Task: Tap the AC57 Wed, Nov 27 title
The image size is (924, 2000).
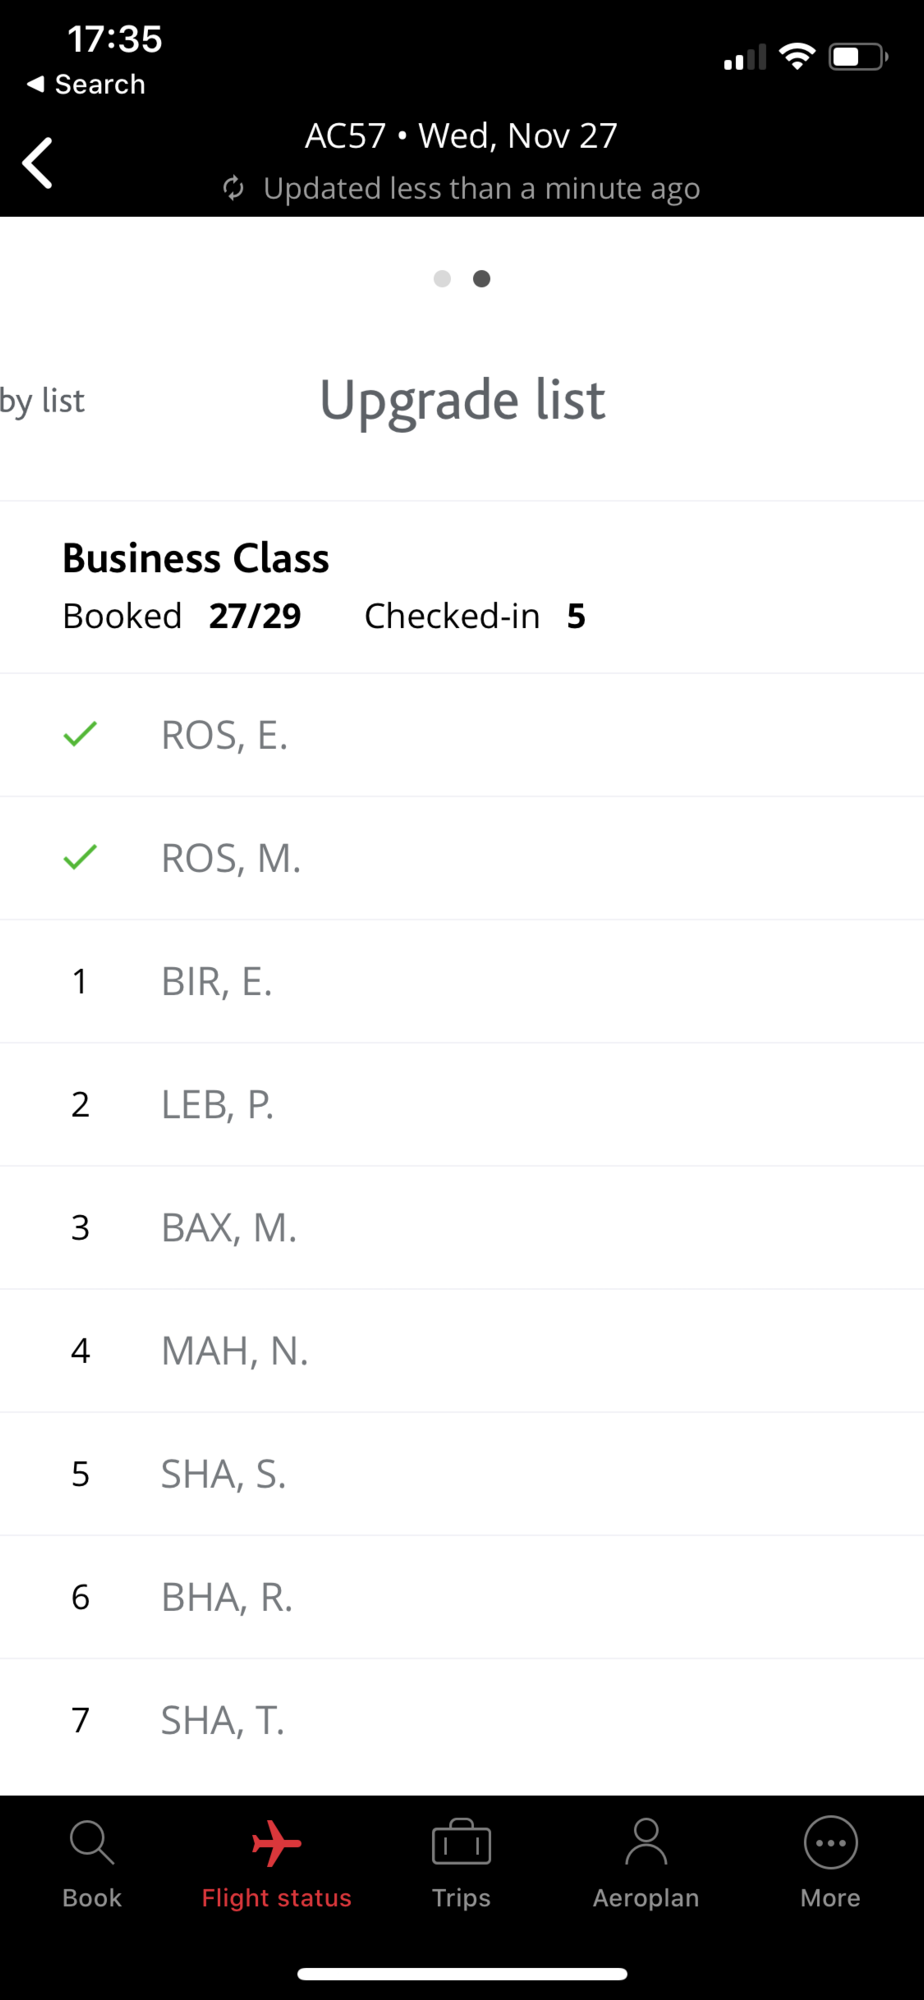Action: 461,136
